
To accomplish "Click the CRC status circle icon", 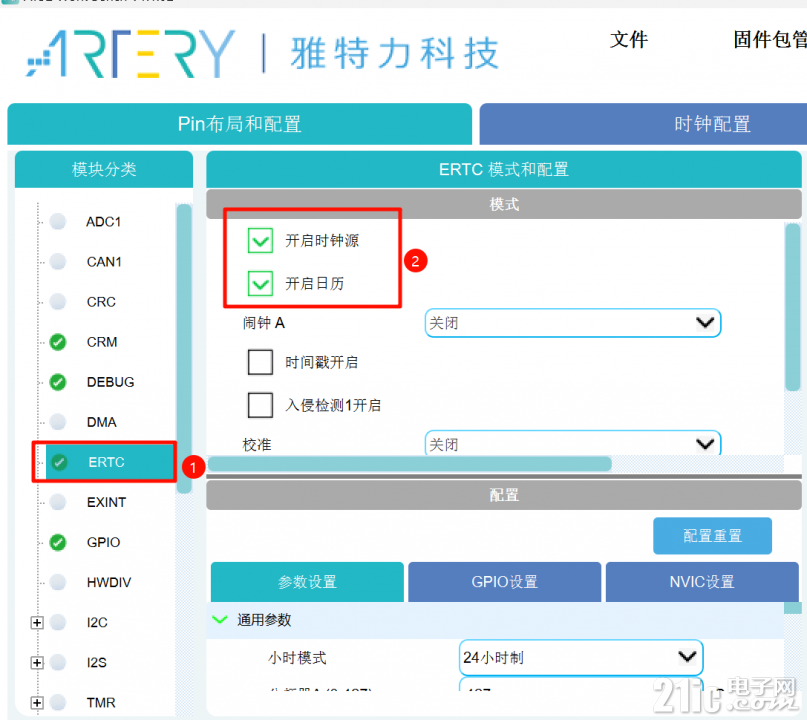I will 58,302.
